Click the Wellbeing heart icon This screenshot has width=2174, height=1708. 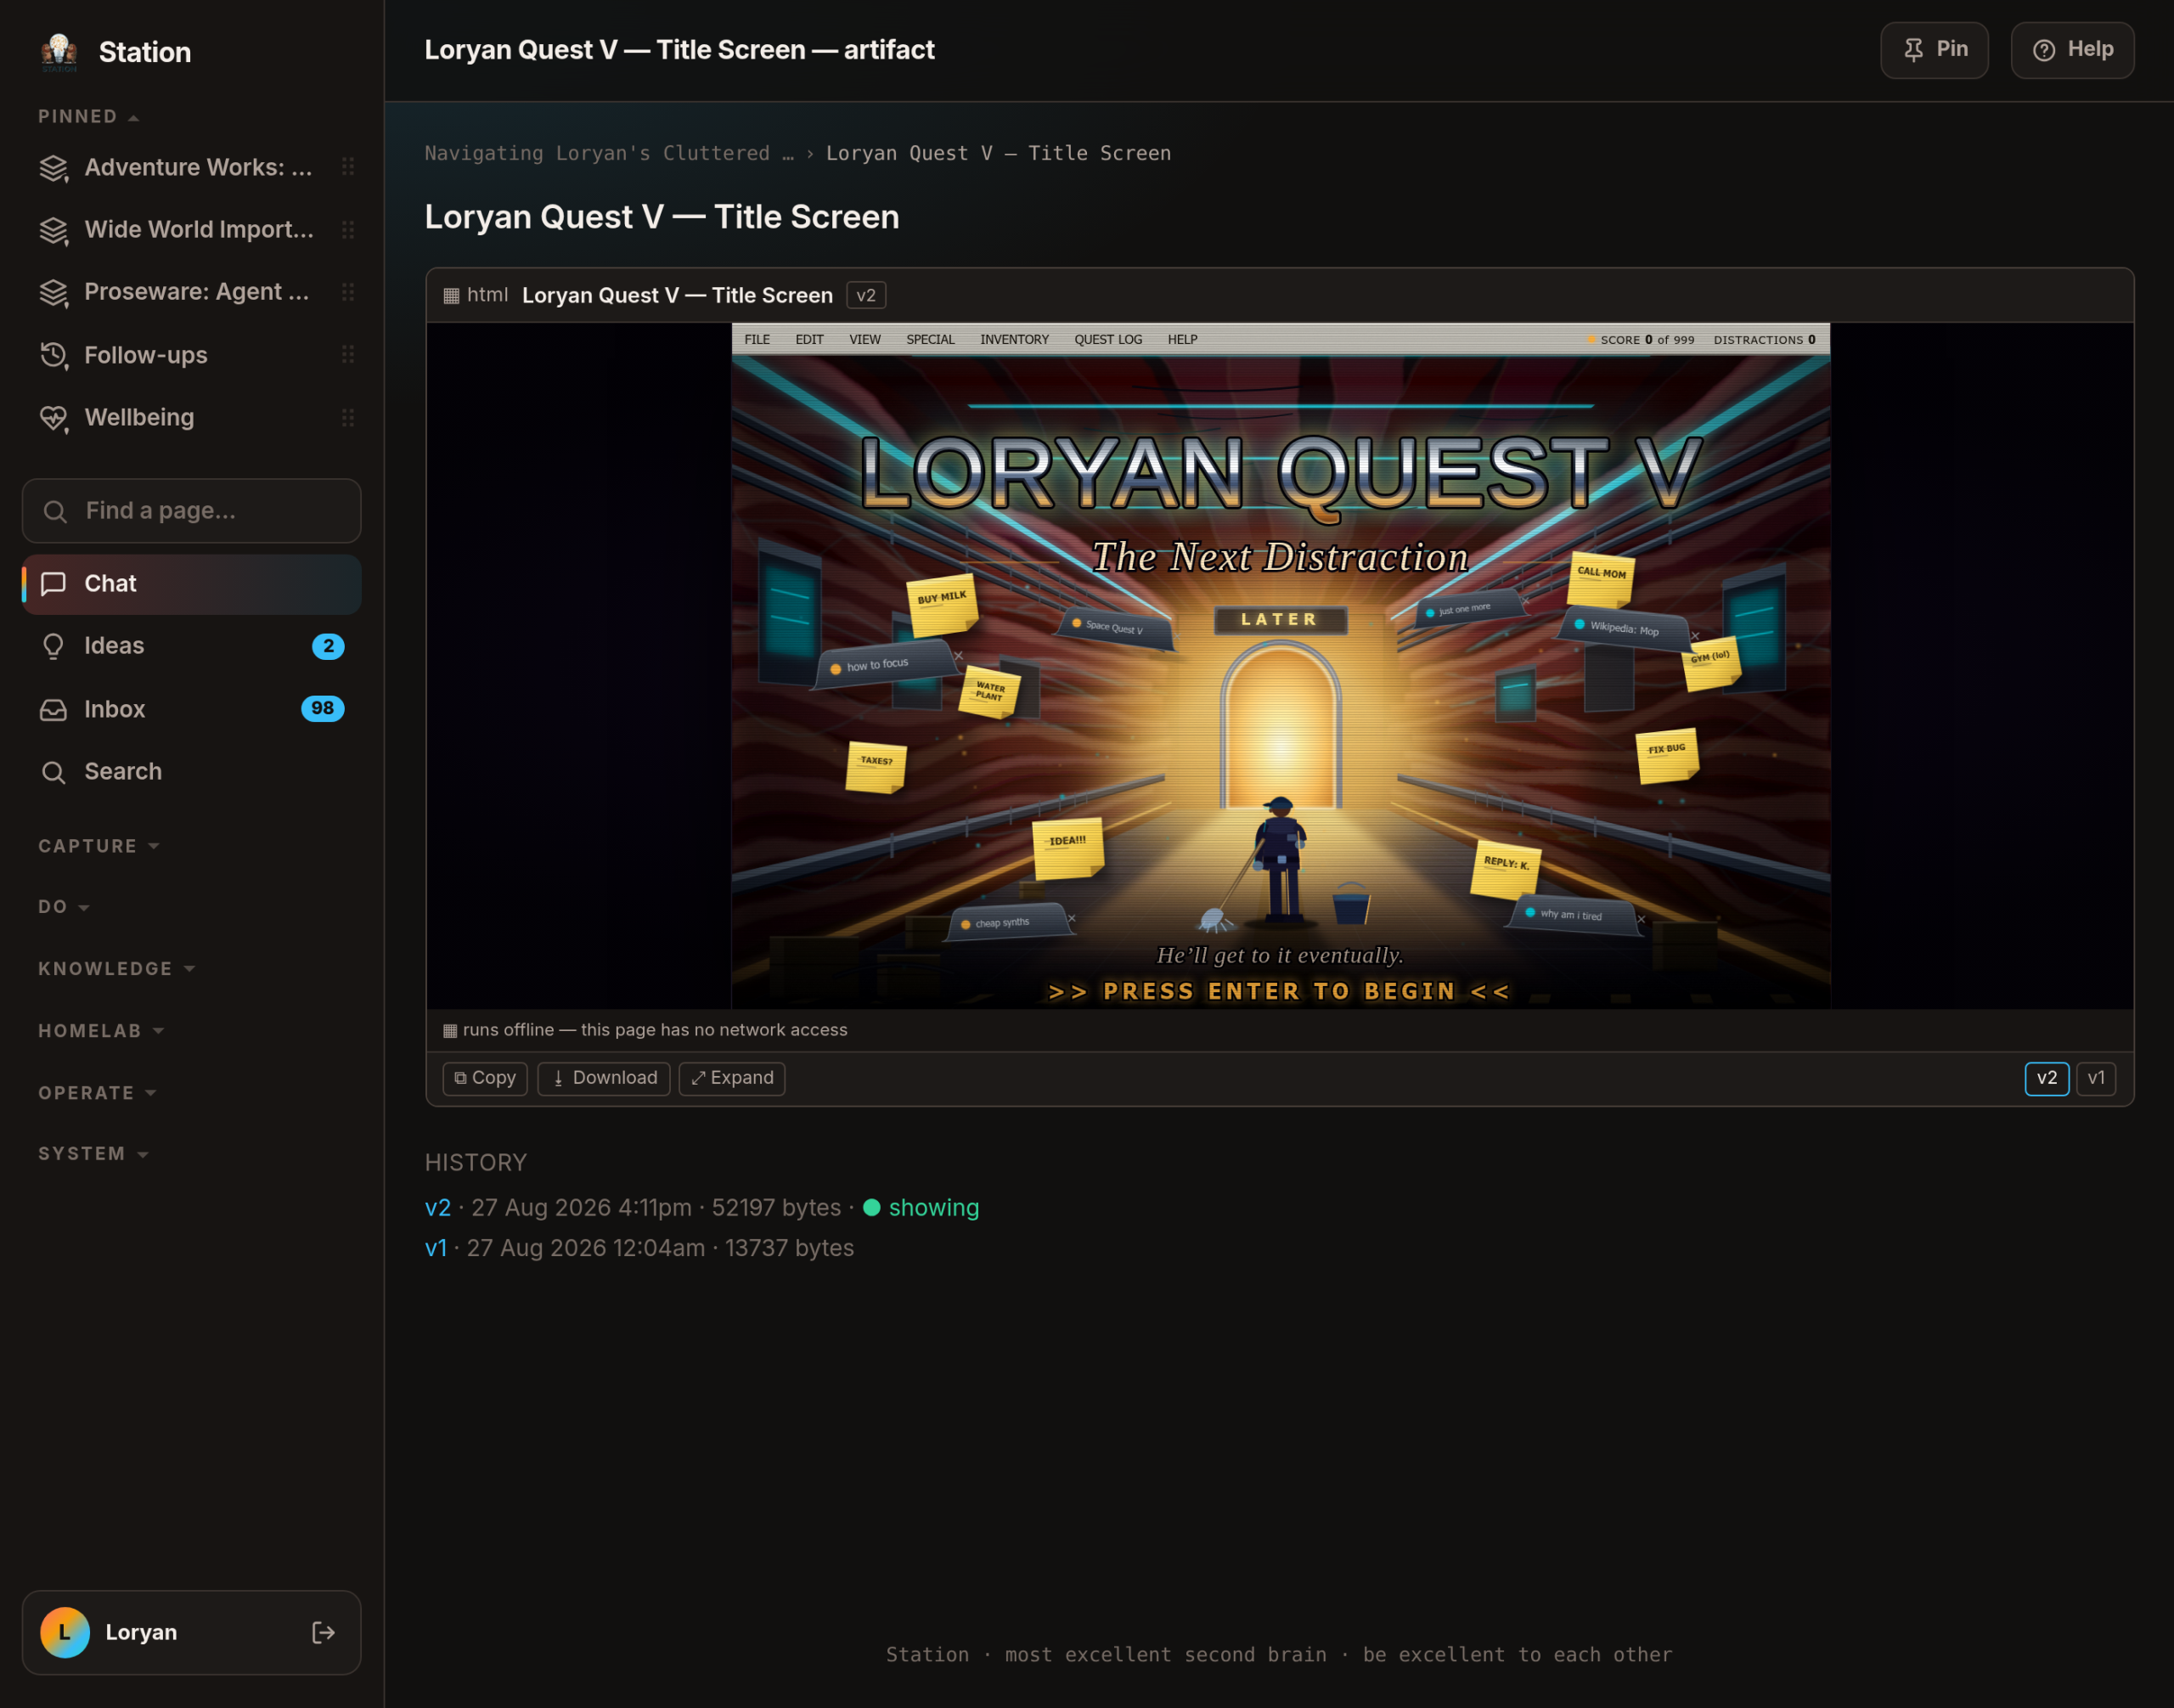click(x=54, y=418)
